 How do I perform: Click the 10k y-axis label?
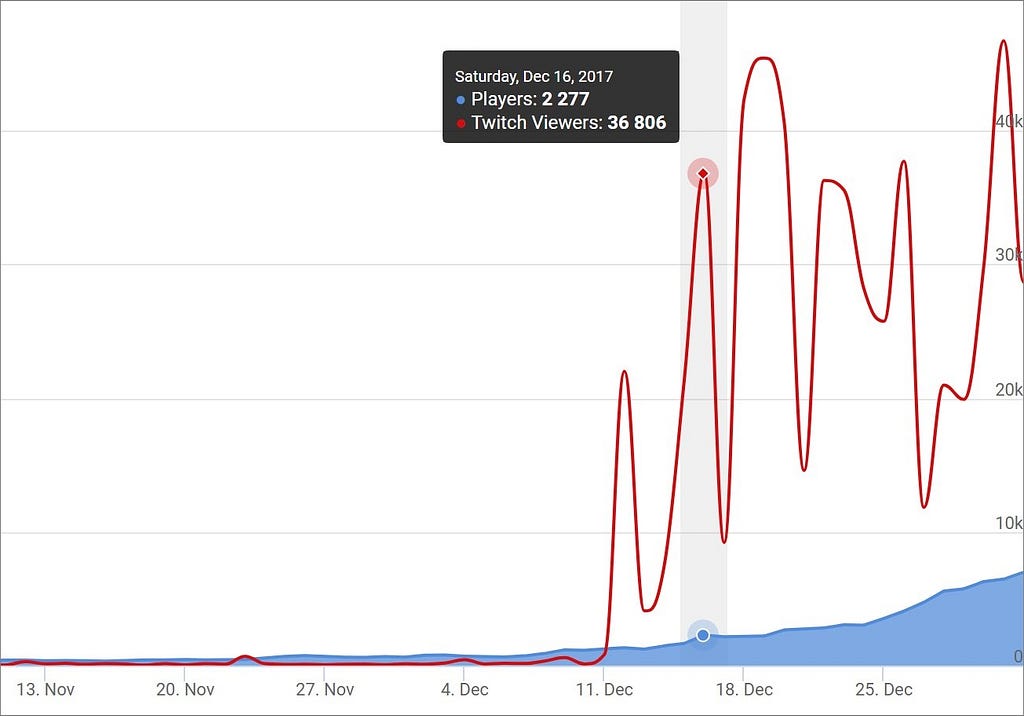click(1009, 523)
